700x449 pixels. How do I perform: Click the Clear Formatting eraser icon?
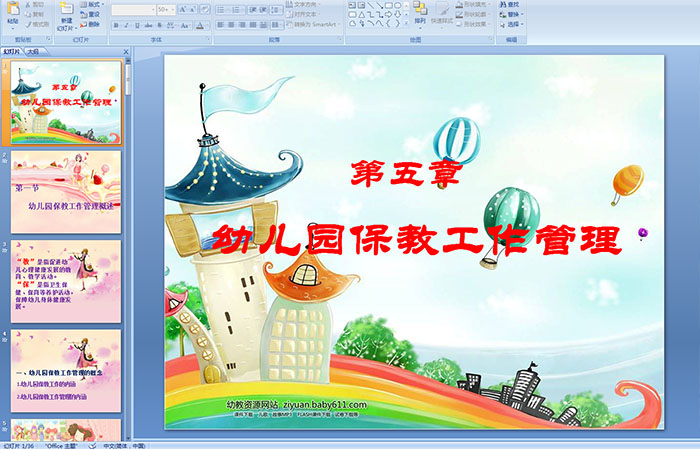click(x=205, y=9)
